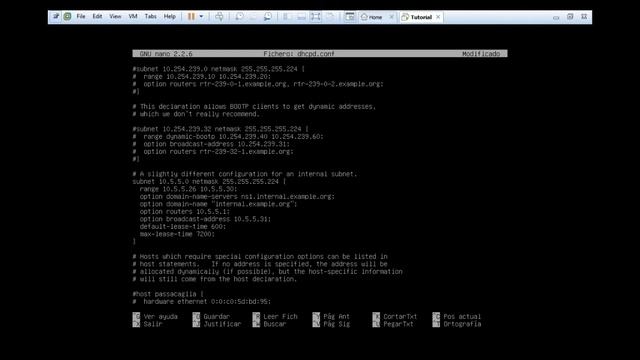Click the 'max-lease-time 7200;' line
640x360 pixels.
coord(177,234)
